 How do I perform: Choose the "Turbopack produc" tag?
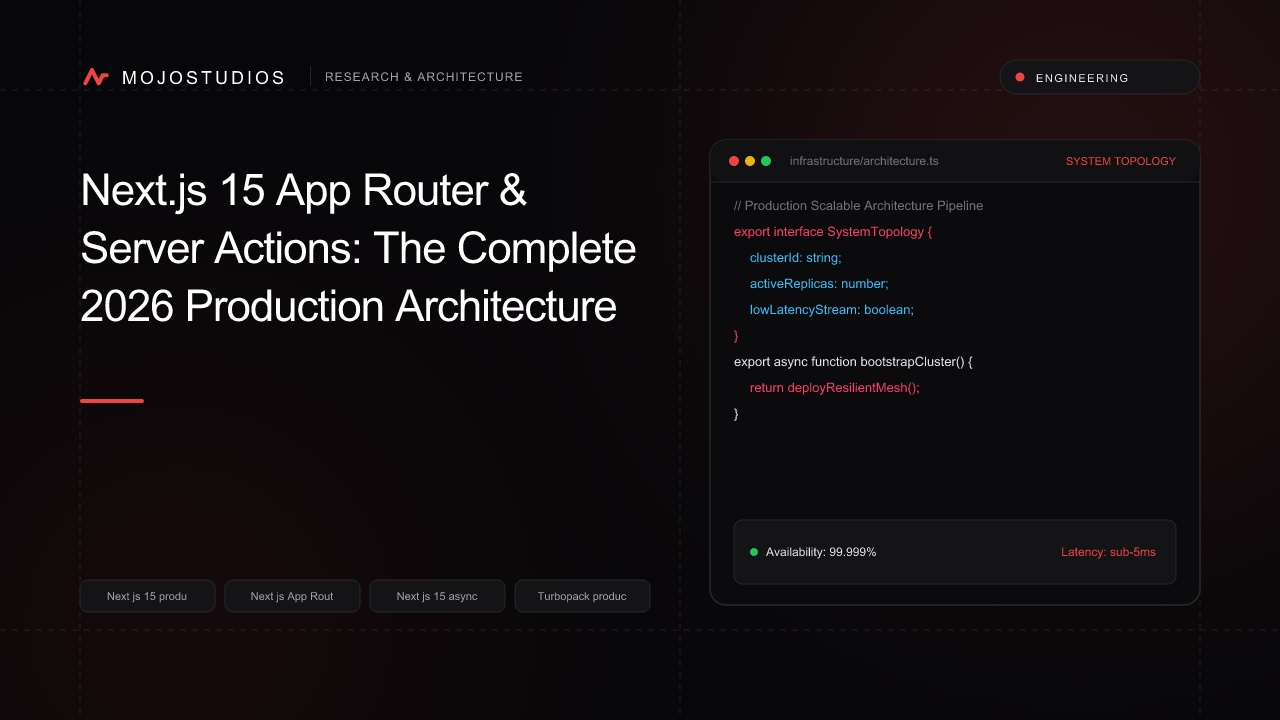(582, 596)
